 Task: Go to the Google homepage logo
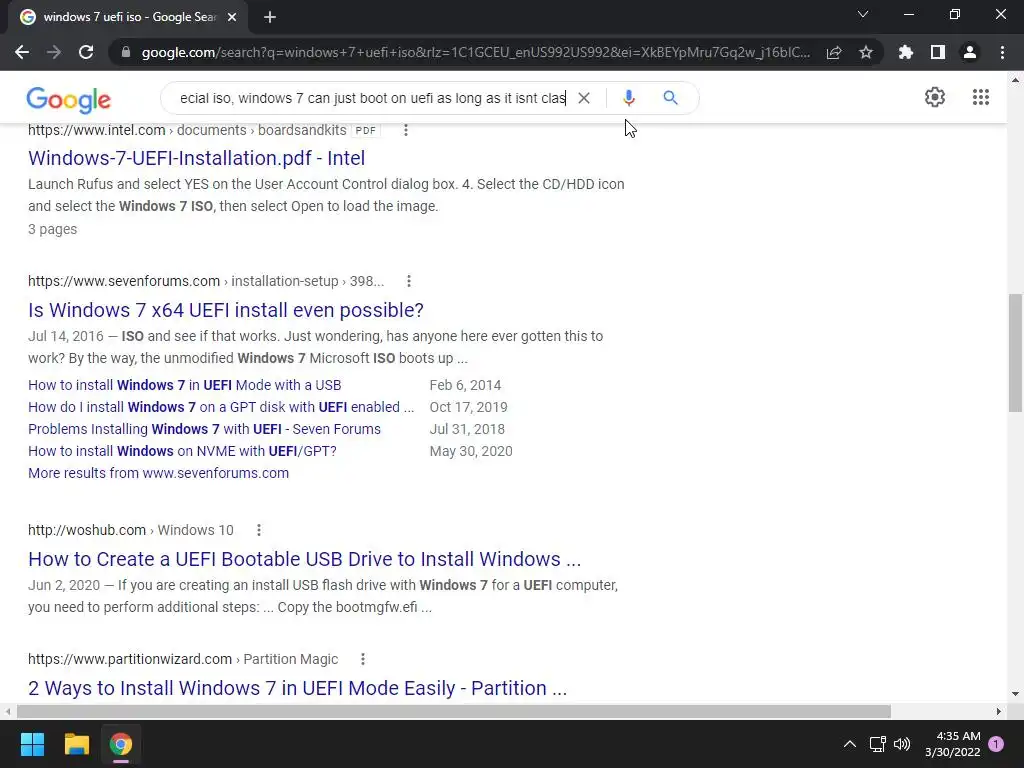tap(69, 99)
